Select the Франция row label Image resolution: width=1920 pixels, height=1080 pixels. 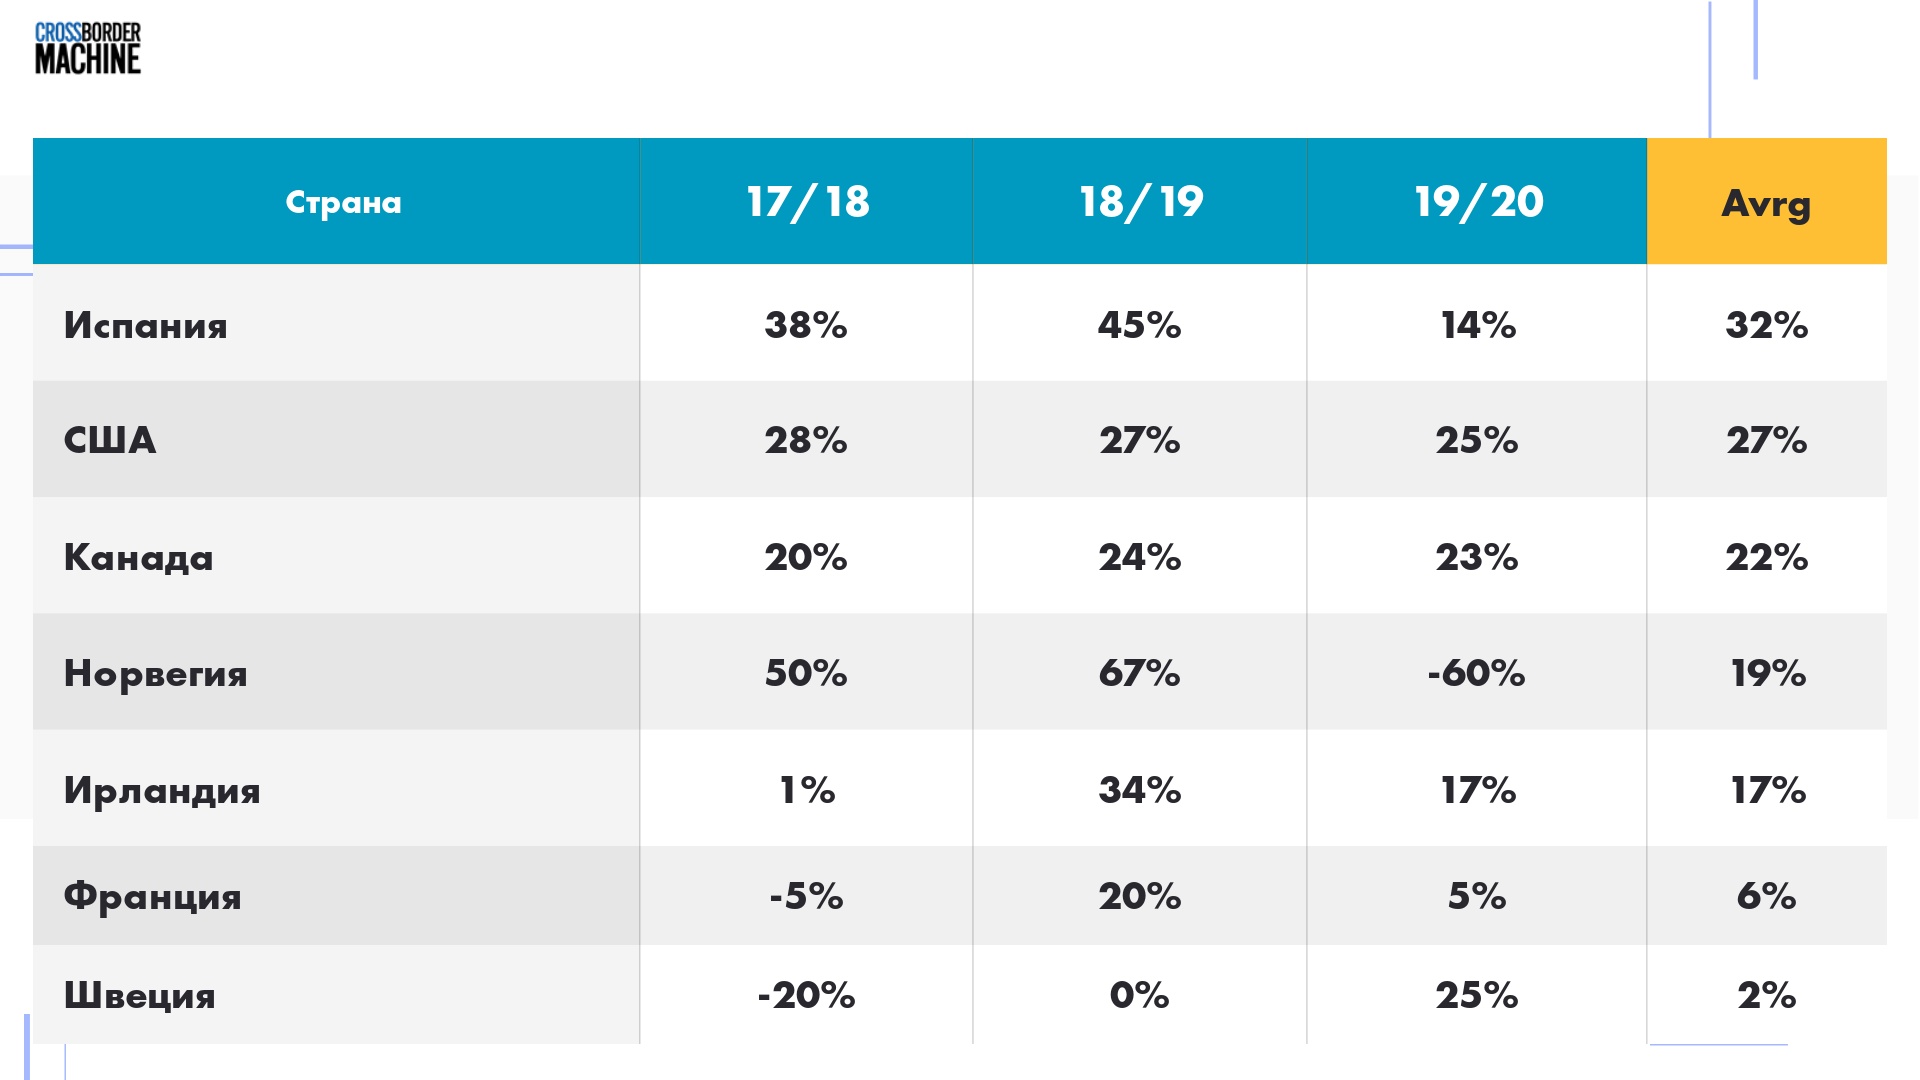(153, 896)
